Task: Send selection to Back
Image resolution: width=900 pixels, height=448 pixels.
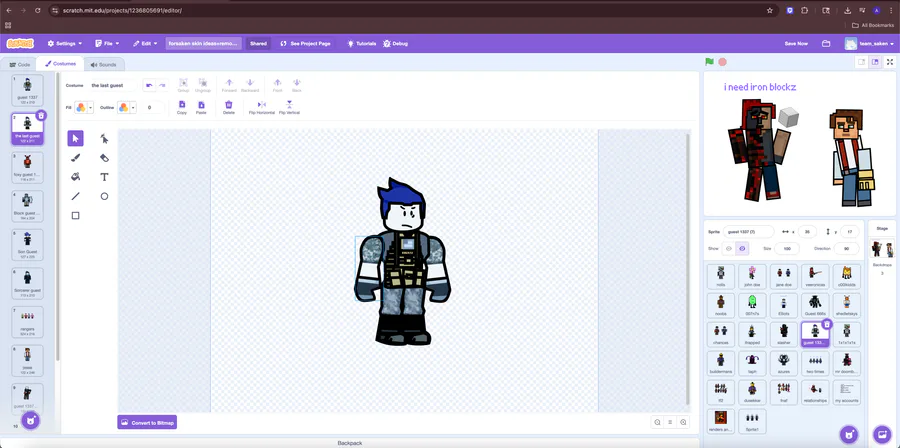Action: 297,83
